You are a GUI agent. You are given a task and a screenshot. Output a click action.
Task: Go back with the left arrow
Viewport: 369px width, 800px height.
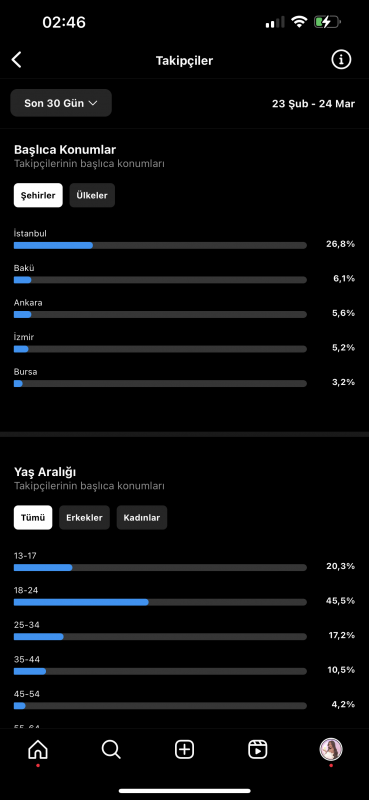pyautogui.click(x=17, y=60)
